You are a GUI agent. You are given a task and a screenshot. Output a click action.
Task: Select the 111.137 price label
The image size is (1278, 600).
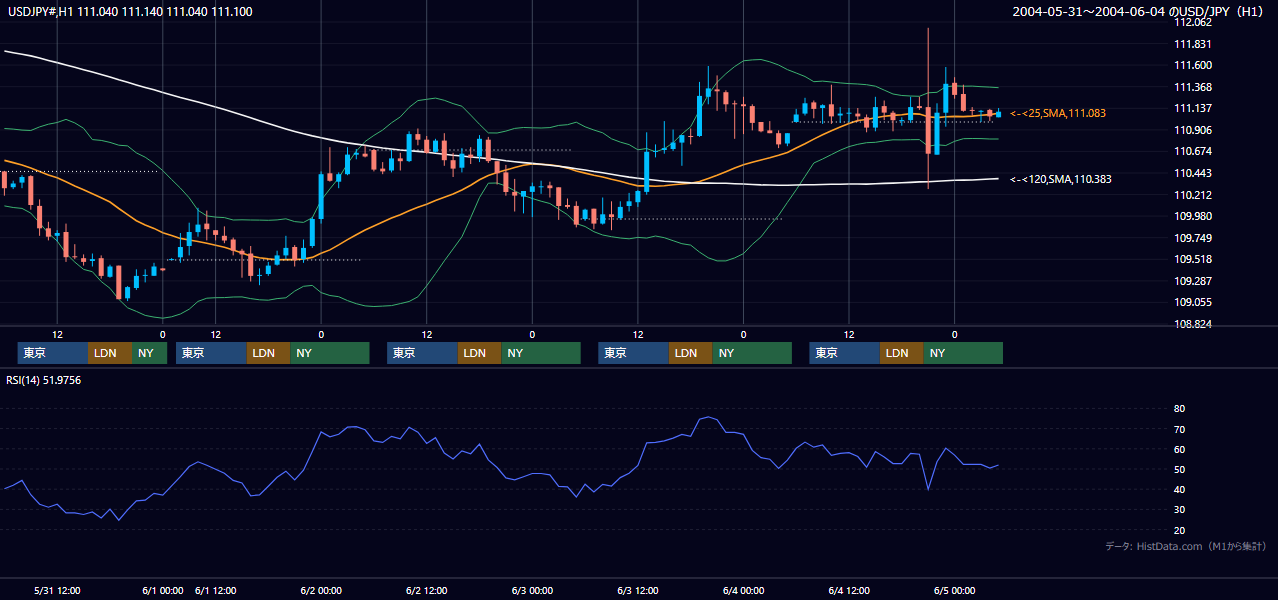[x=1193, y=108]
